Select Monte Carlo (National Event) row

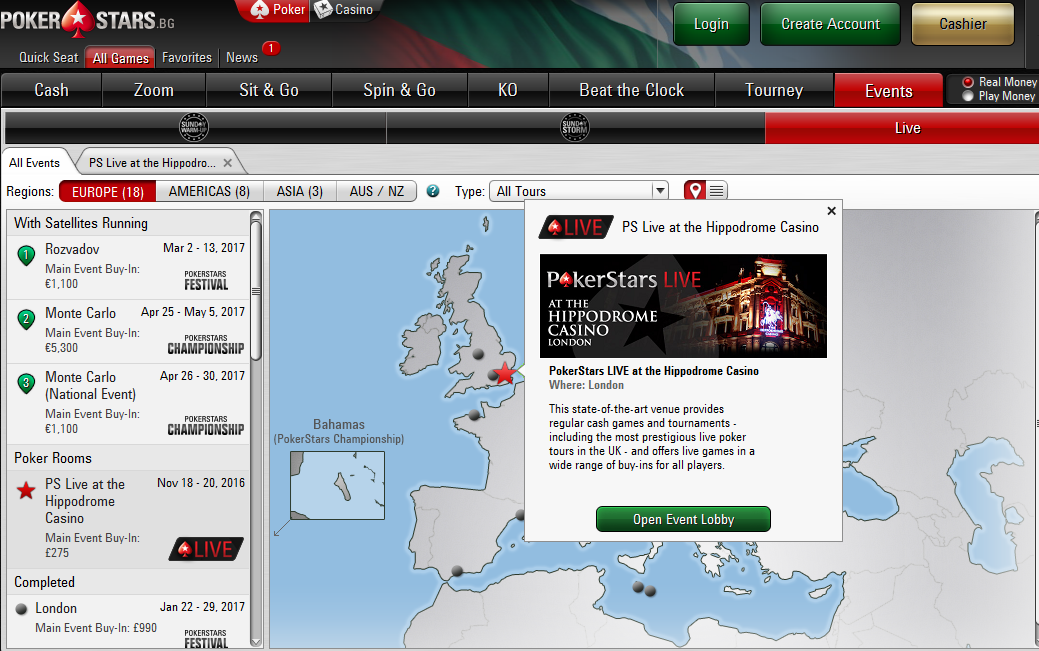click(129, 403)
